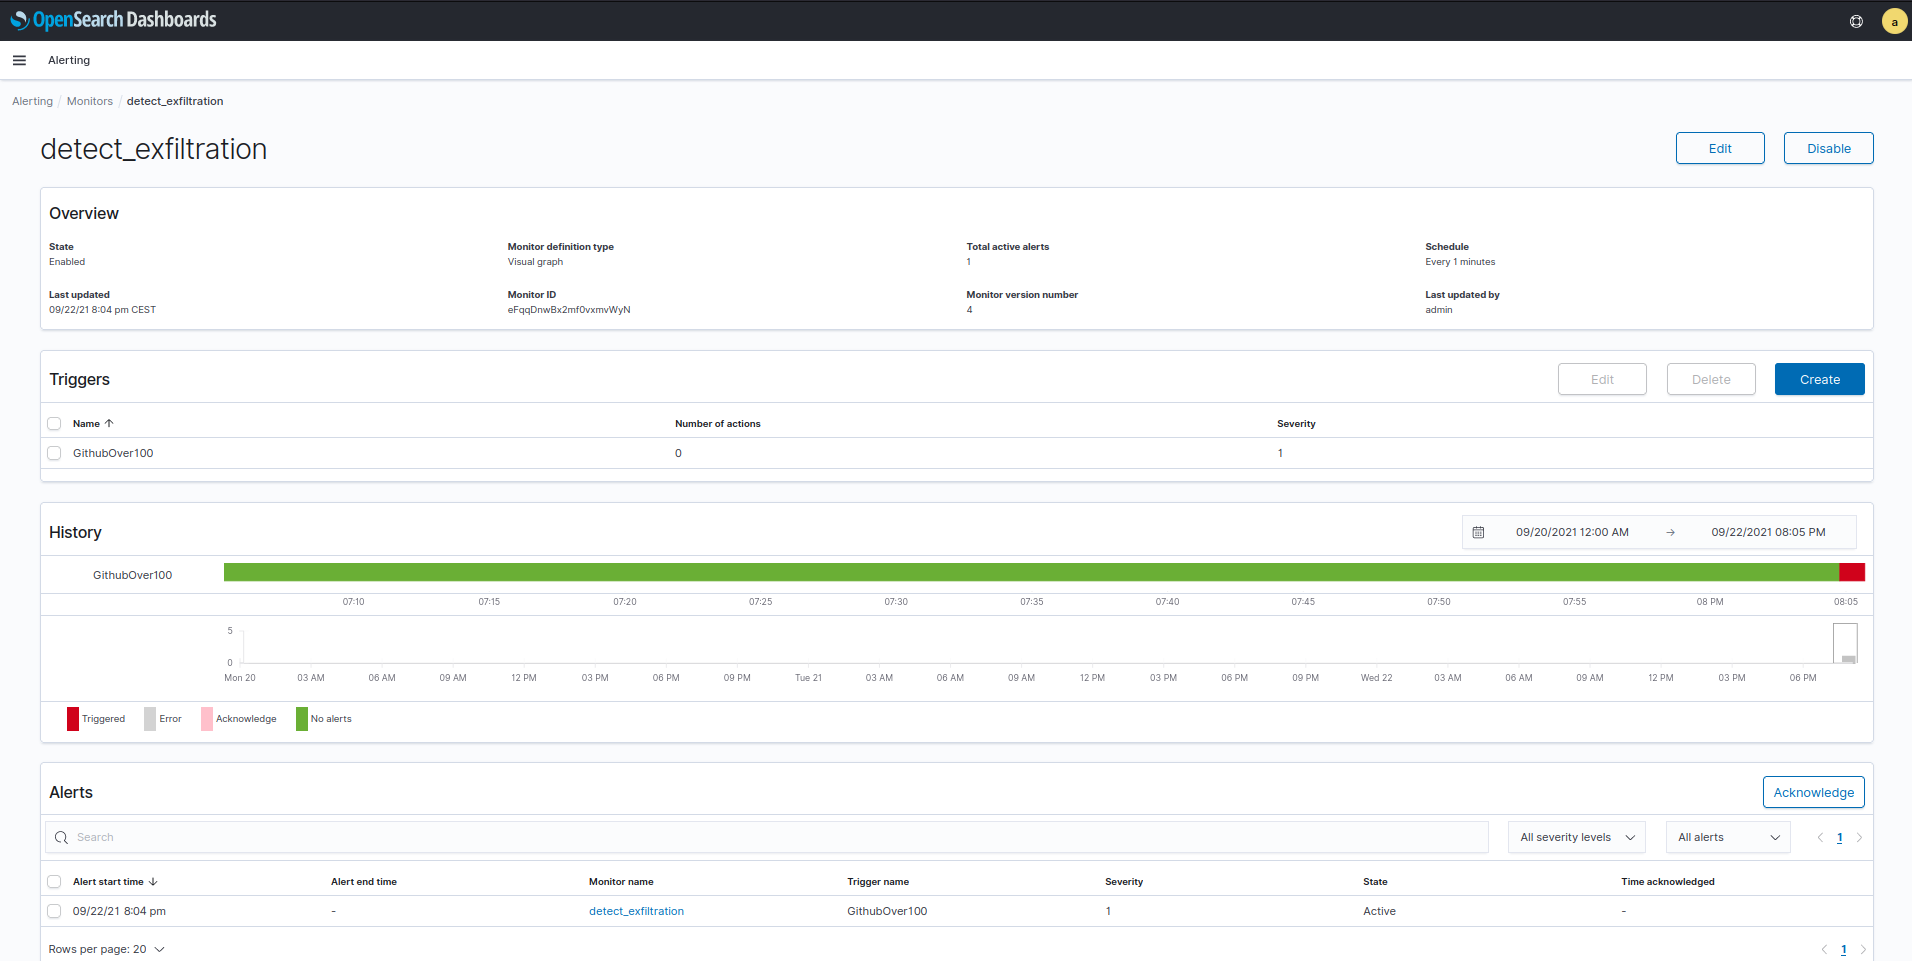This screenshot has height=961, width=1912.
Task: Open the hamburger navigation menu
Action: [x=19, y=60]
